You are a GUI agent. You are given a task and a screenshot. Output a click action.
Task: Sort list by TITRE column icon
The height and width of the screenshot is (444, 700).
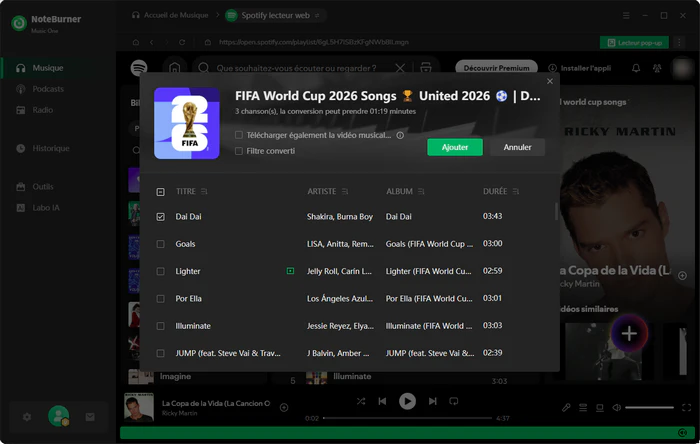coord(204,191)
